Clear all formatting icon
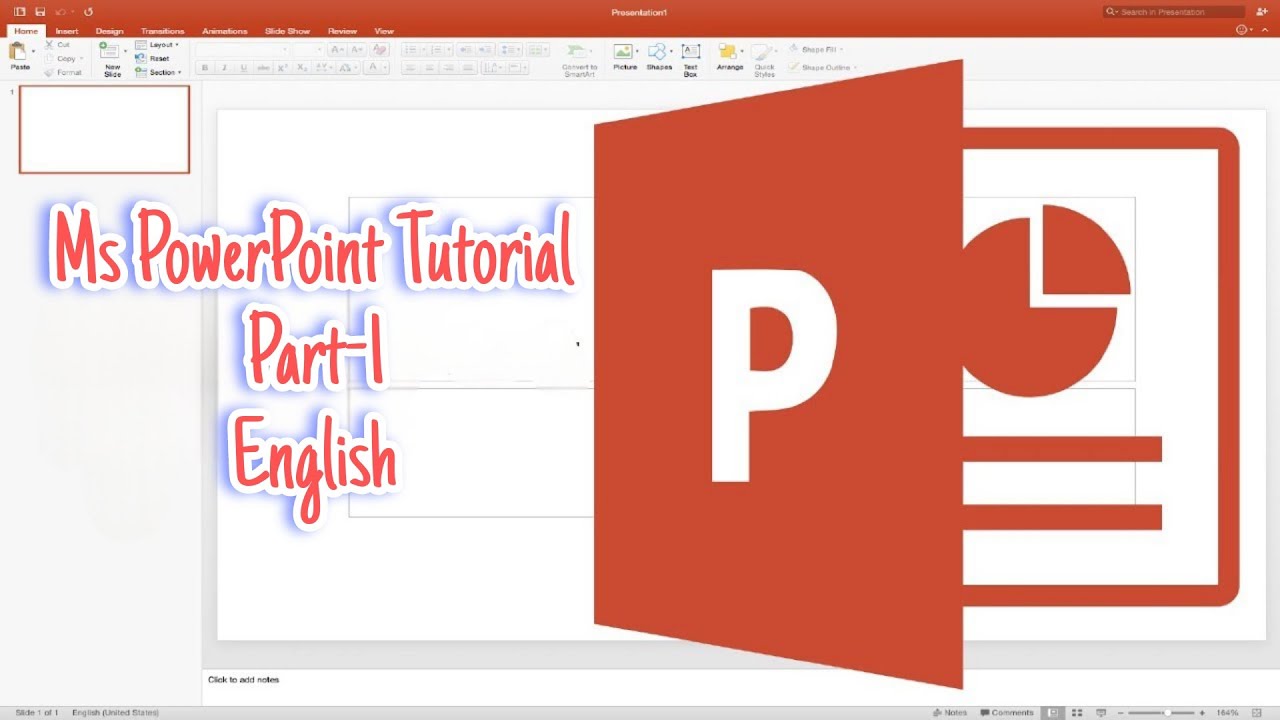This screenshot has height=720, width=1280. (380, 49)
